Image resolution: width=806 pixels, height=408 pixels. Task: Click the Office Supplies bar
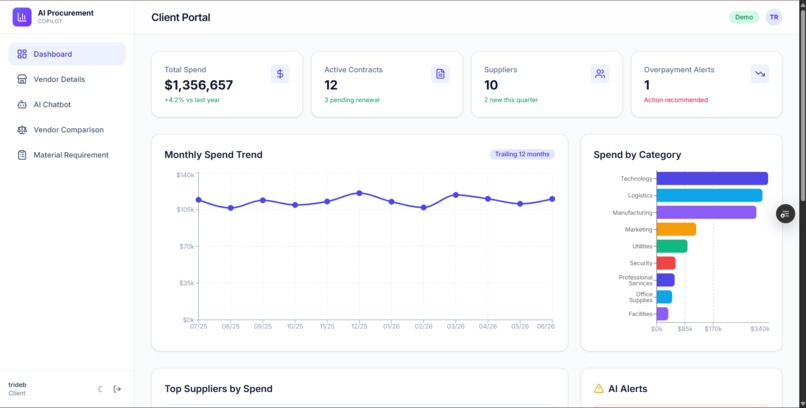[x=664, y=297]
